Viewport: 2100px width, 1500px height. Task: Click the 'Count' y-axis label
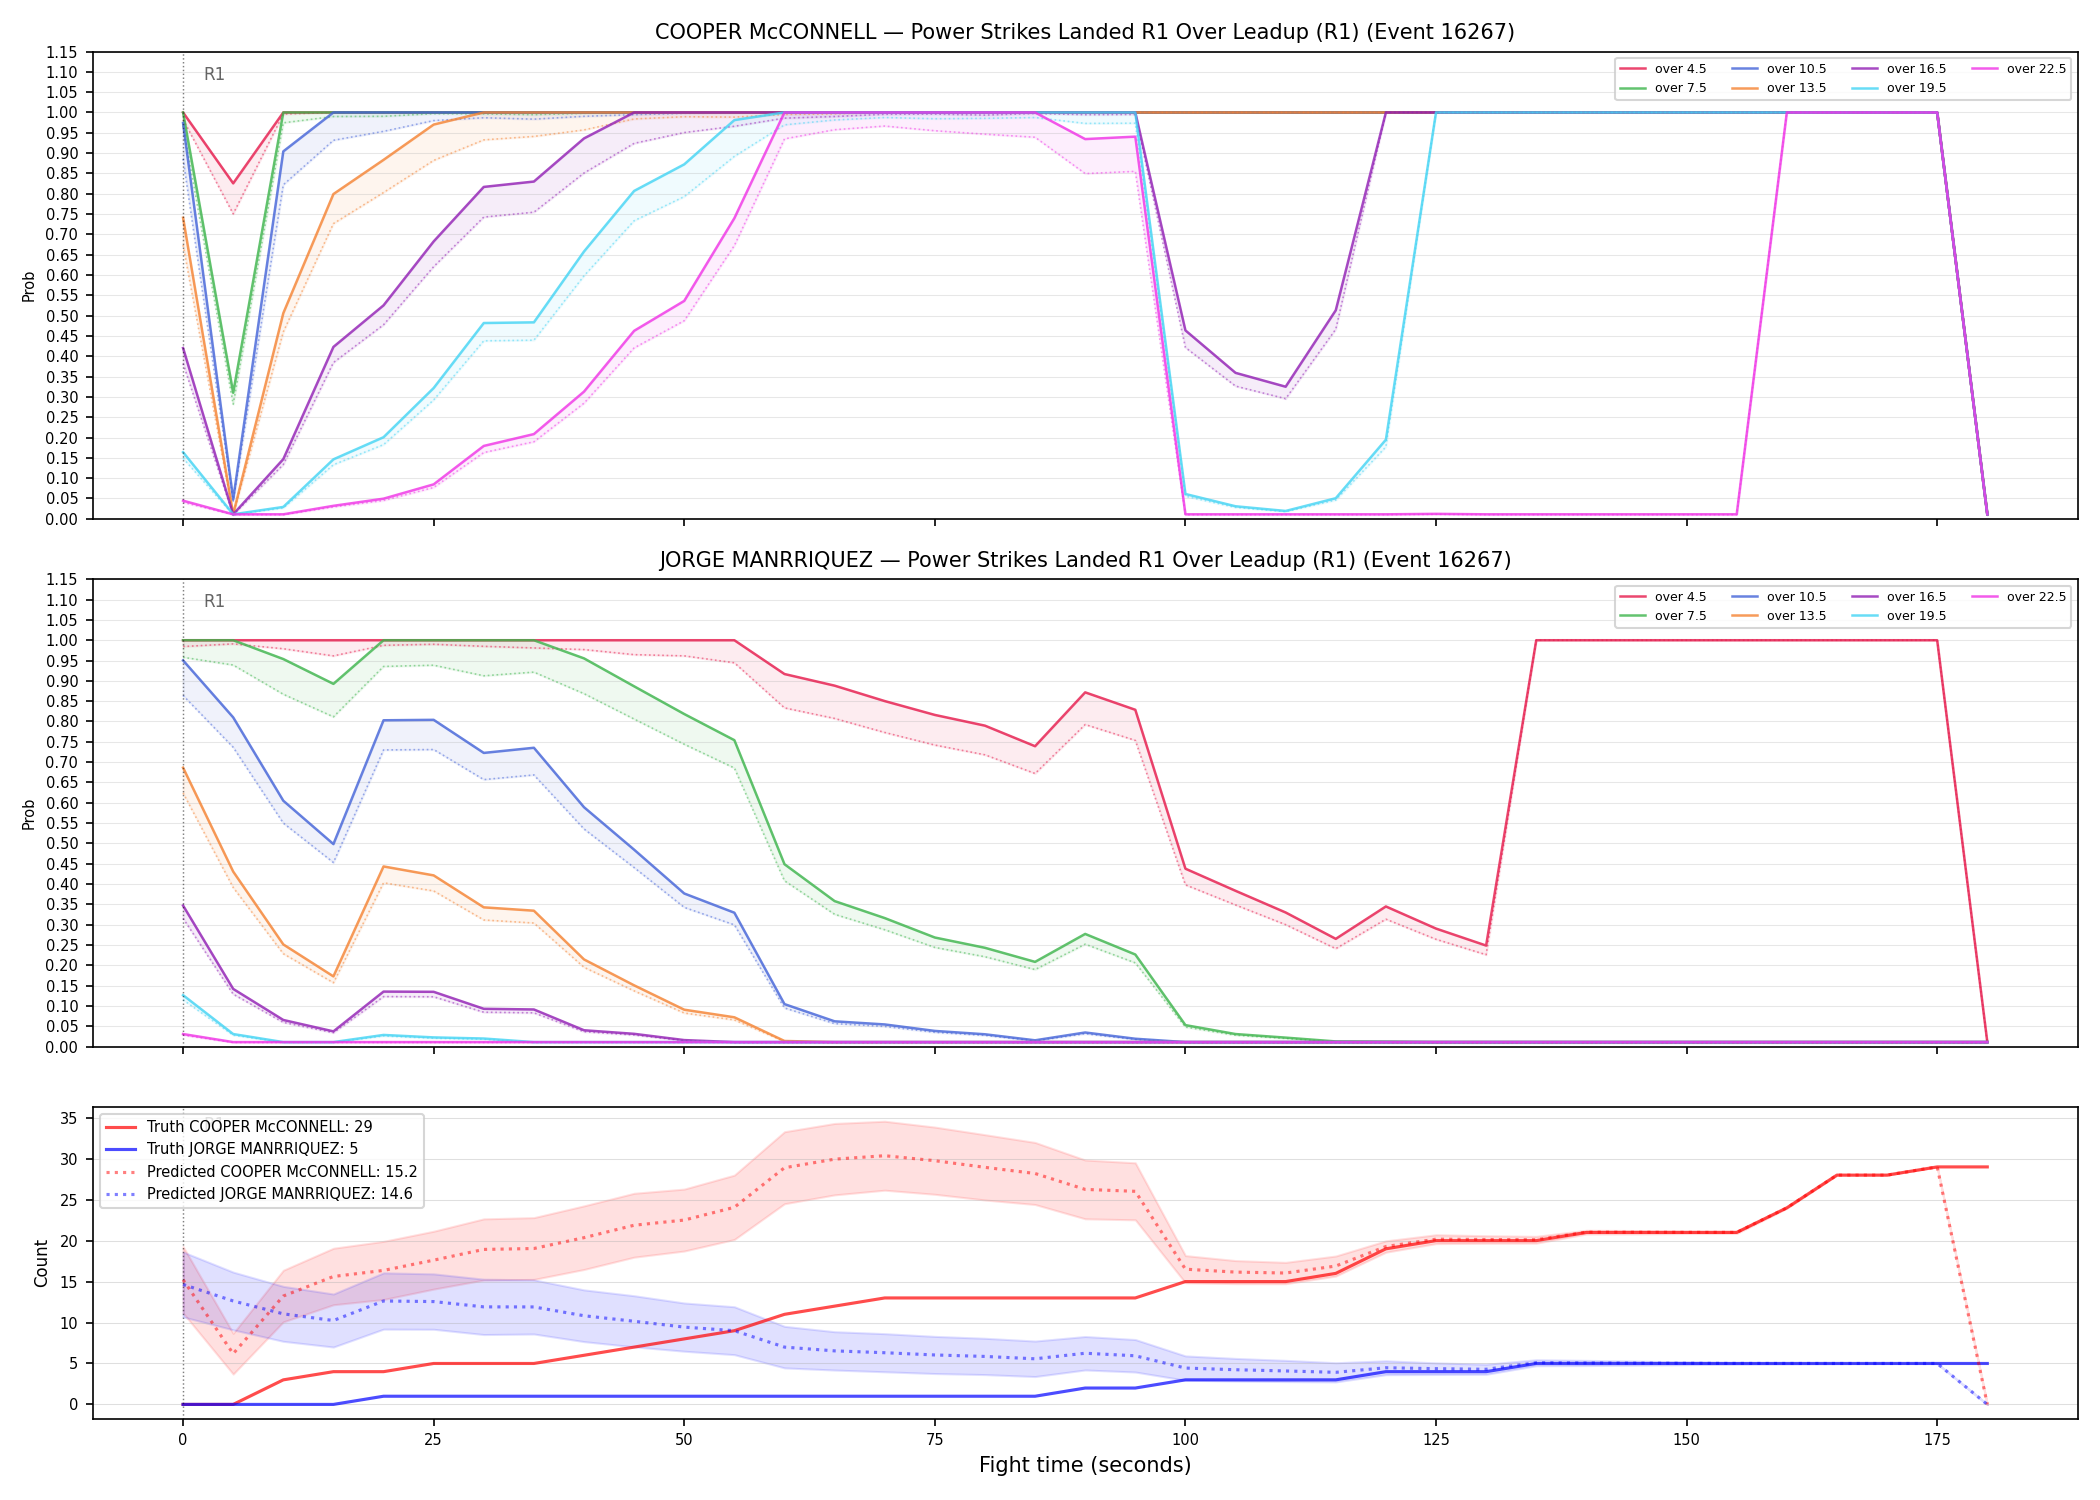(41, 1263)
